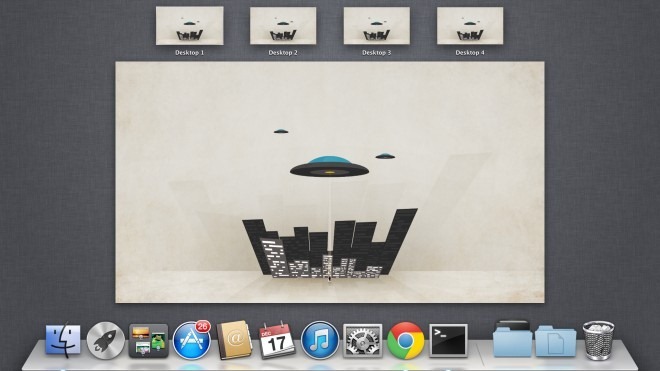Image resolution: width=660 pixels, height=371 pixels.
Task: Switch to Desktop 4 thumbnail
Action: [x=470, y=26]
